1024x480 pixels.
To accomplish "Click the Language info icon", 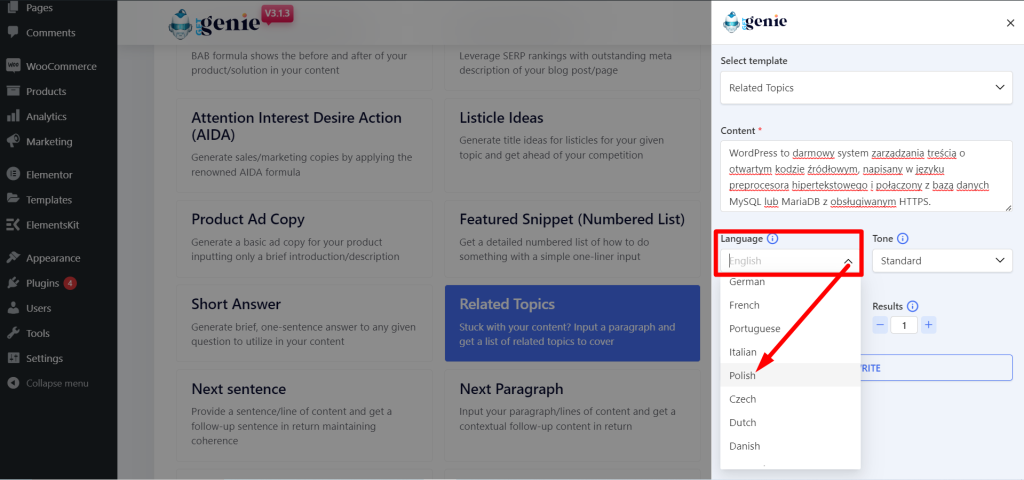I will coord(773,239).
